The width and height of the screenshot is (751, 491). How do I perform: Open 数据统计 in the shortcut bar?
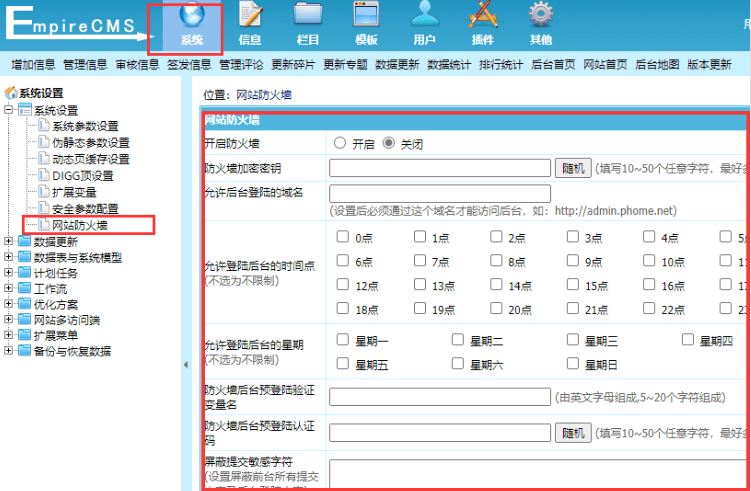tap(449, 65)
